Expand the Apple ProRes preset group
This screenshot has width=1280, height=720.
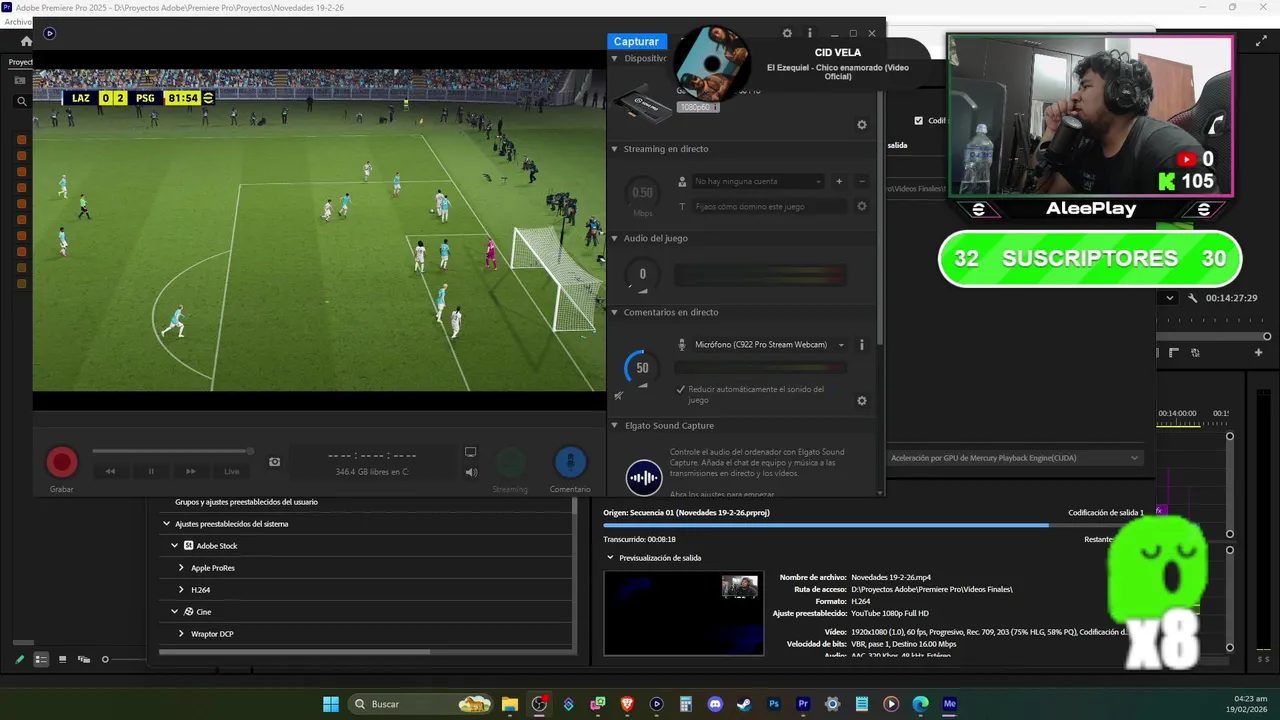181,568
